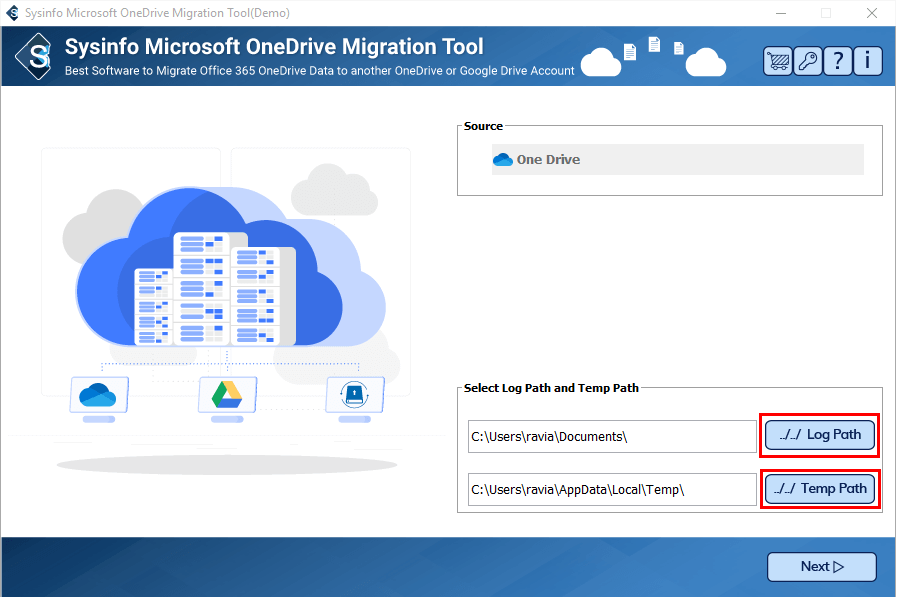Click the OneDrive cloud icon in Source

[503, 160]
